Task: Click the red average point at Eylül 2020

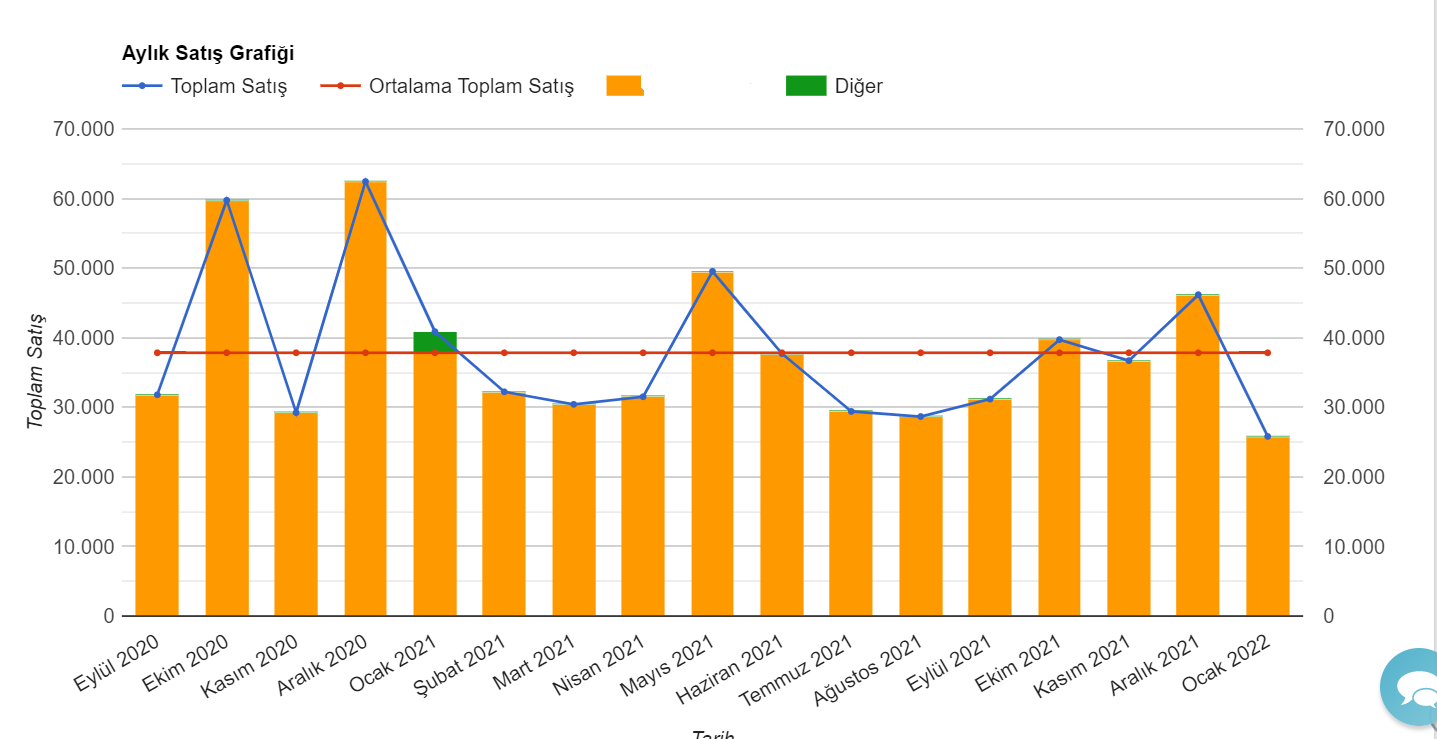Action: 157,353
